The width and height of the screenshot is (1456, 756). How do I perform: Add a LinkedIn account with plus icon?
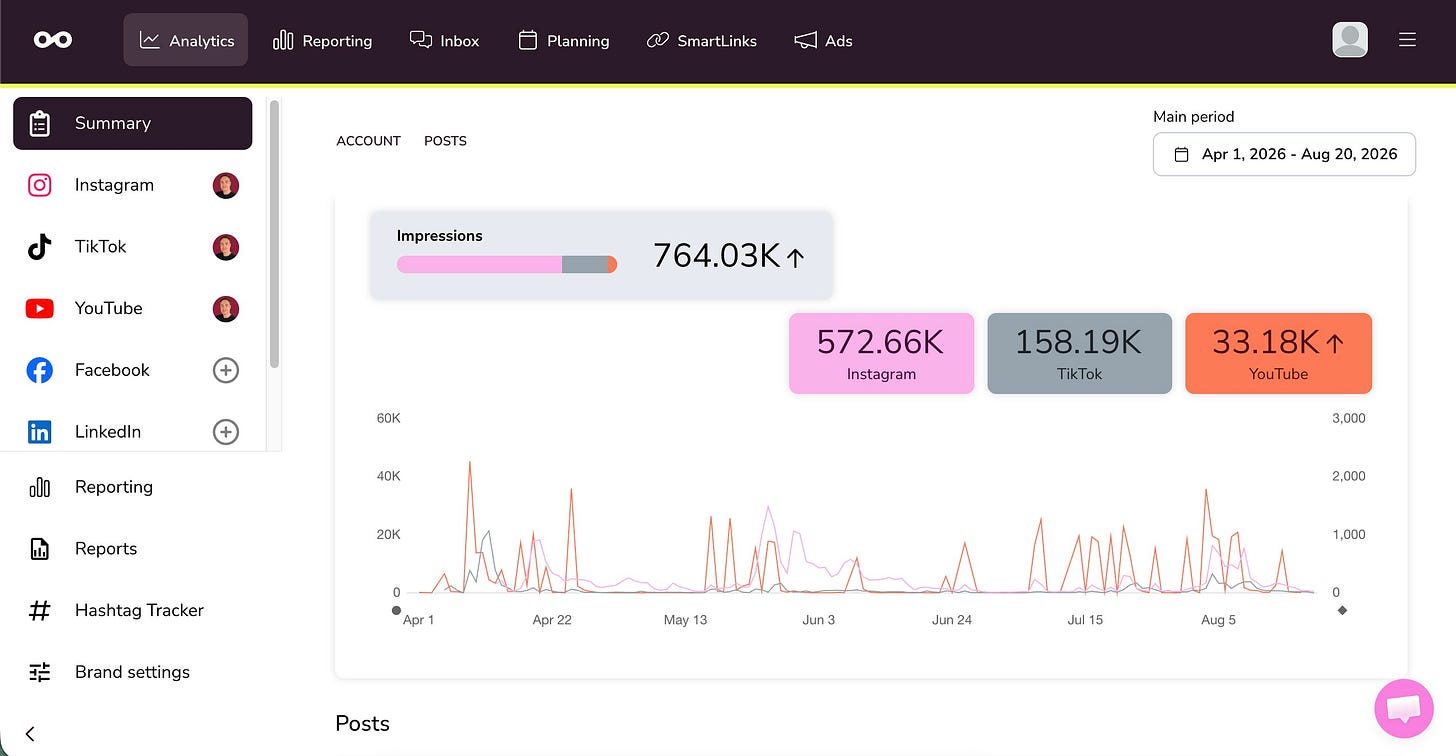point(226,432)
